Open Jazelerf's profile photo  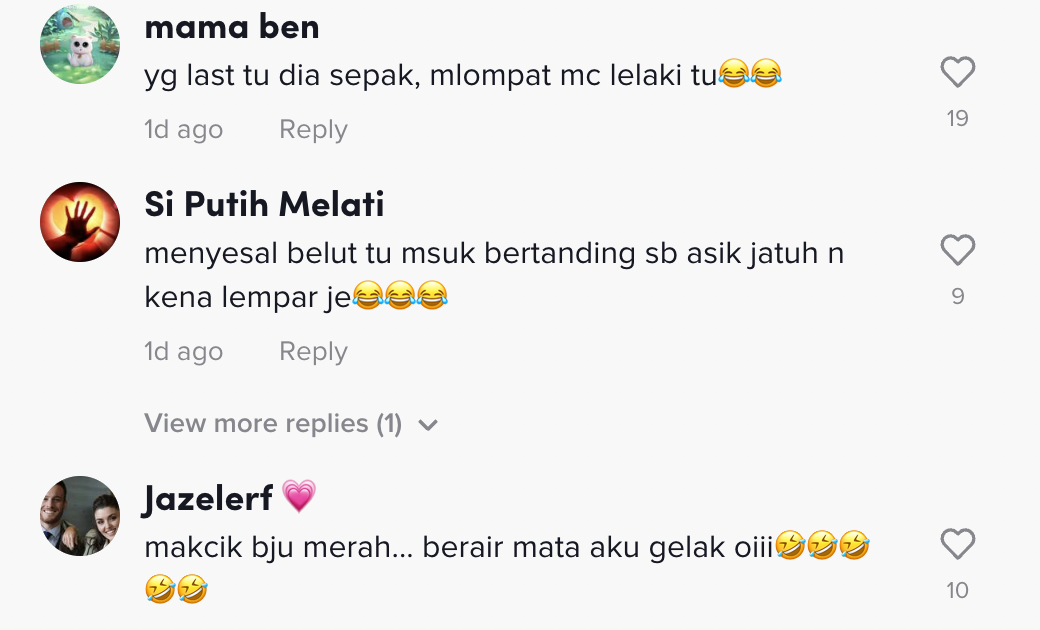pyautogui.click(x=80, y=515)
